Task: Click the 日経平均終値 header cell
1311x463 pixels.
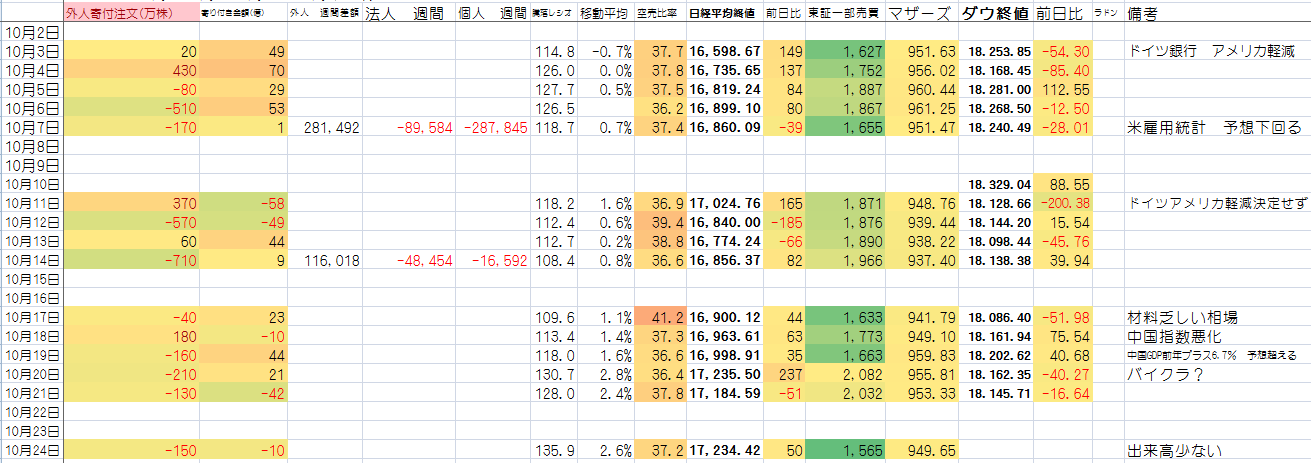Action: pos(725,14)
